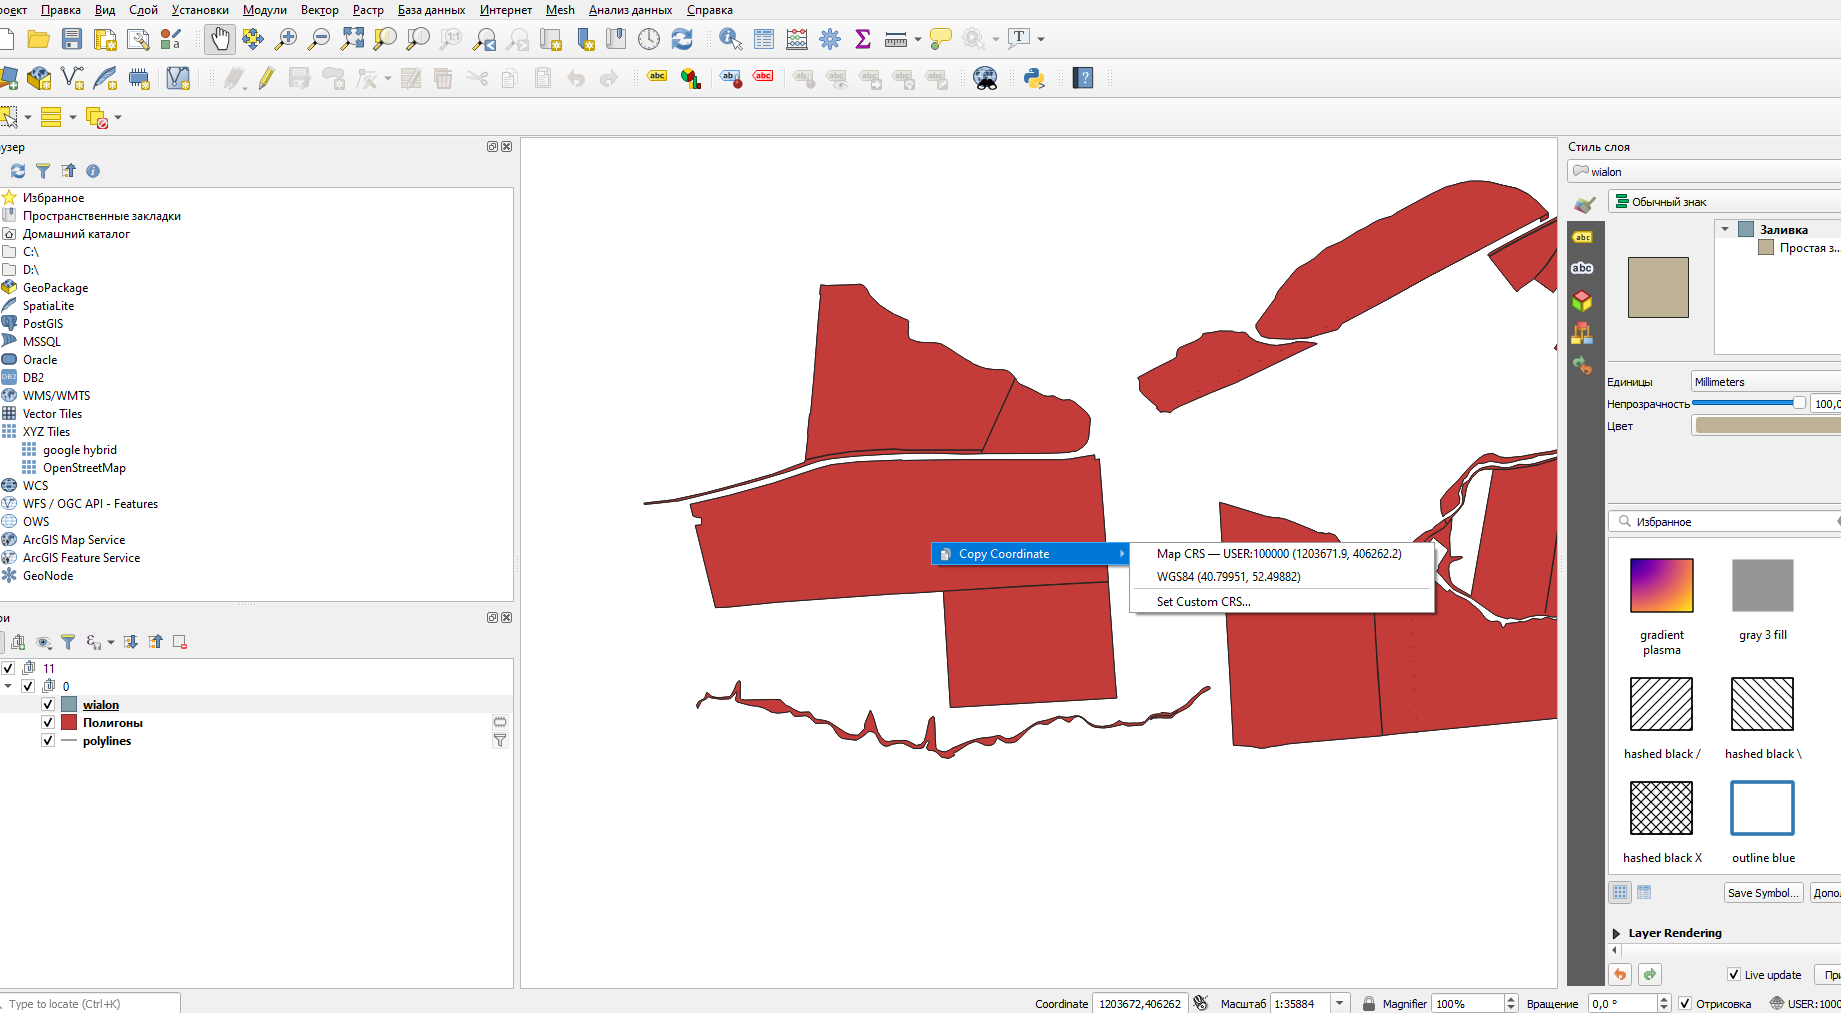Click the Zoom In magnifier tool
This screenshot has height=1013, width=1841.
tap(286, 39)
